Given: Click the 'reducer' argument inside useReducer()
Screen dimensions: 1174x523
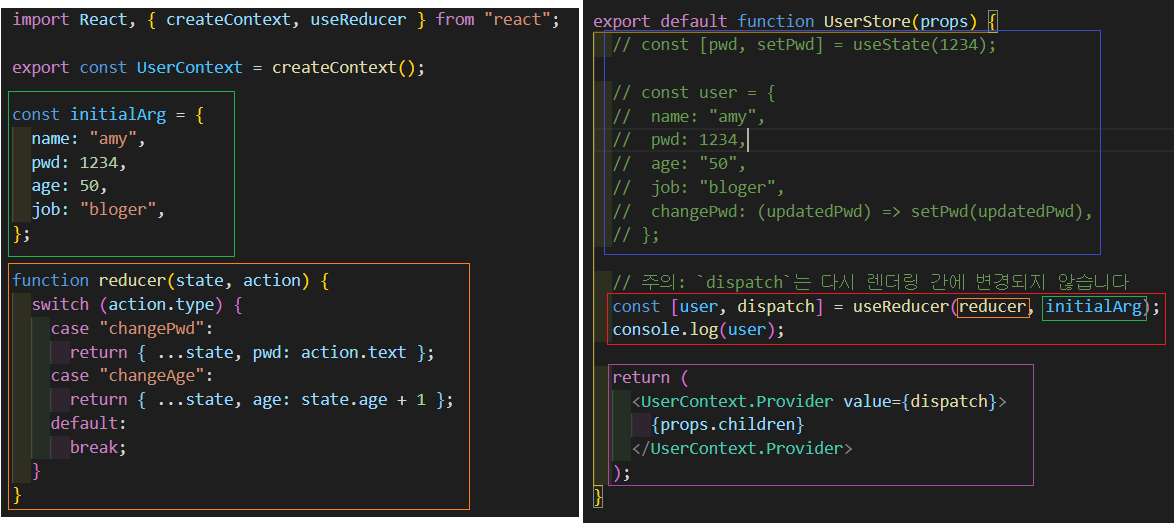Looking at the screenshot, I should tap(993, 307).
